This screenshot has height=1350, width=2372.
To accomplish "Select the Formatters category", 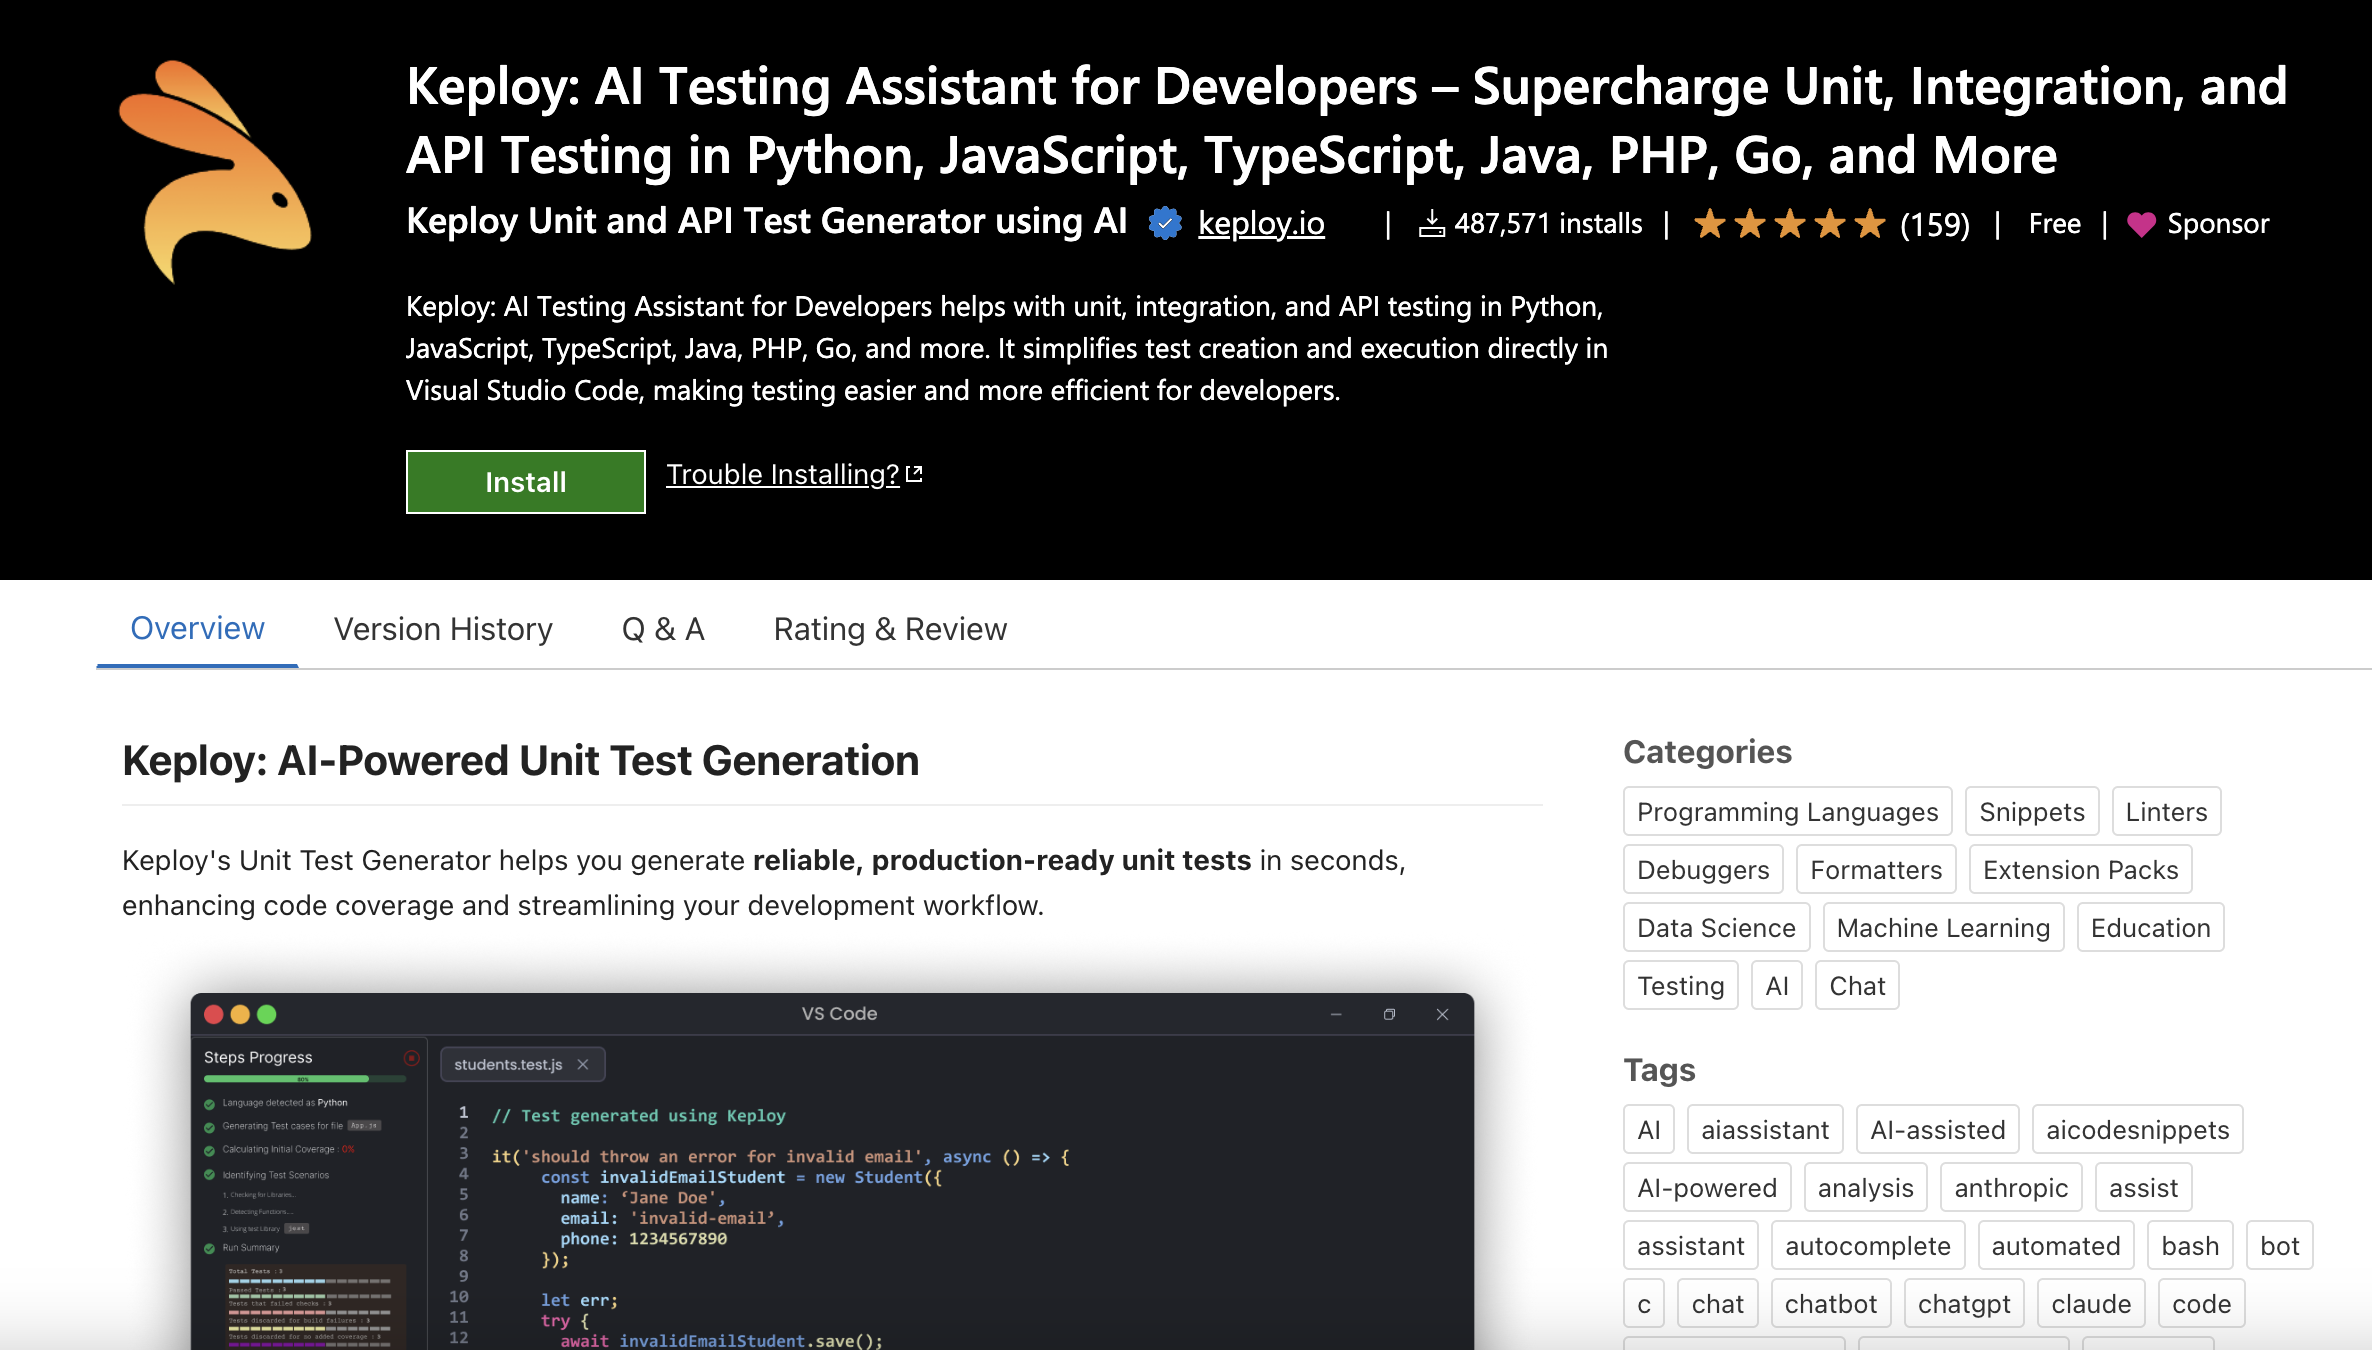I will [1876, 870].
